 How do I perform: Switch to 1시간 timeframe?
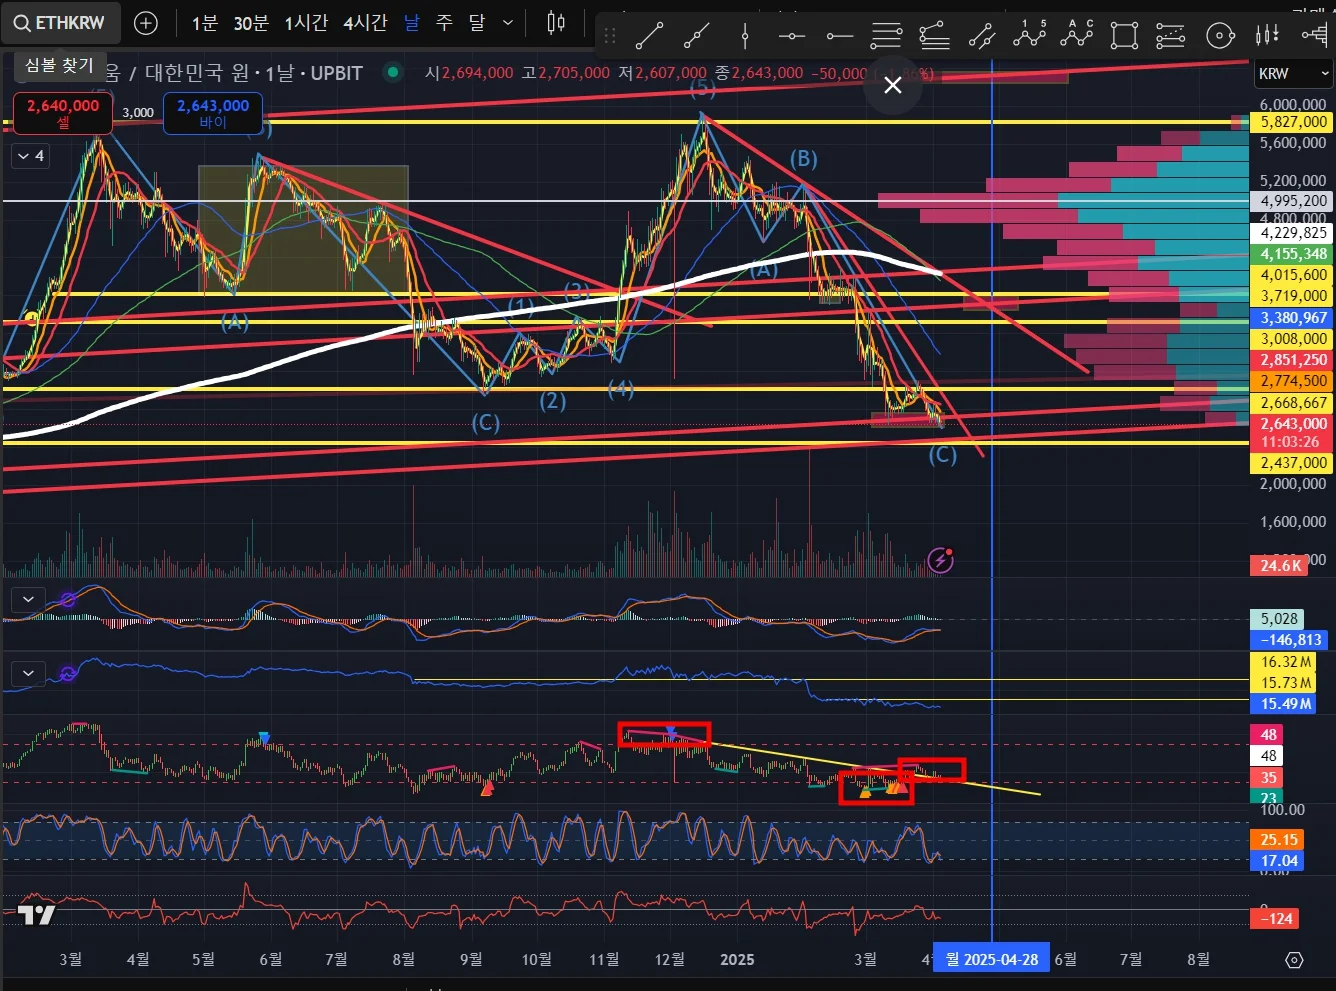(306, 22)
